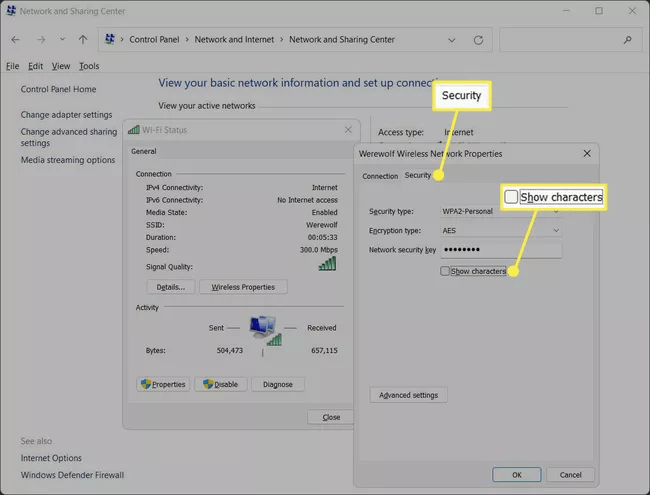Click Cancel in Network Properties
The width and height of the screenshot is (650, 495).
tap(570, 475)
